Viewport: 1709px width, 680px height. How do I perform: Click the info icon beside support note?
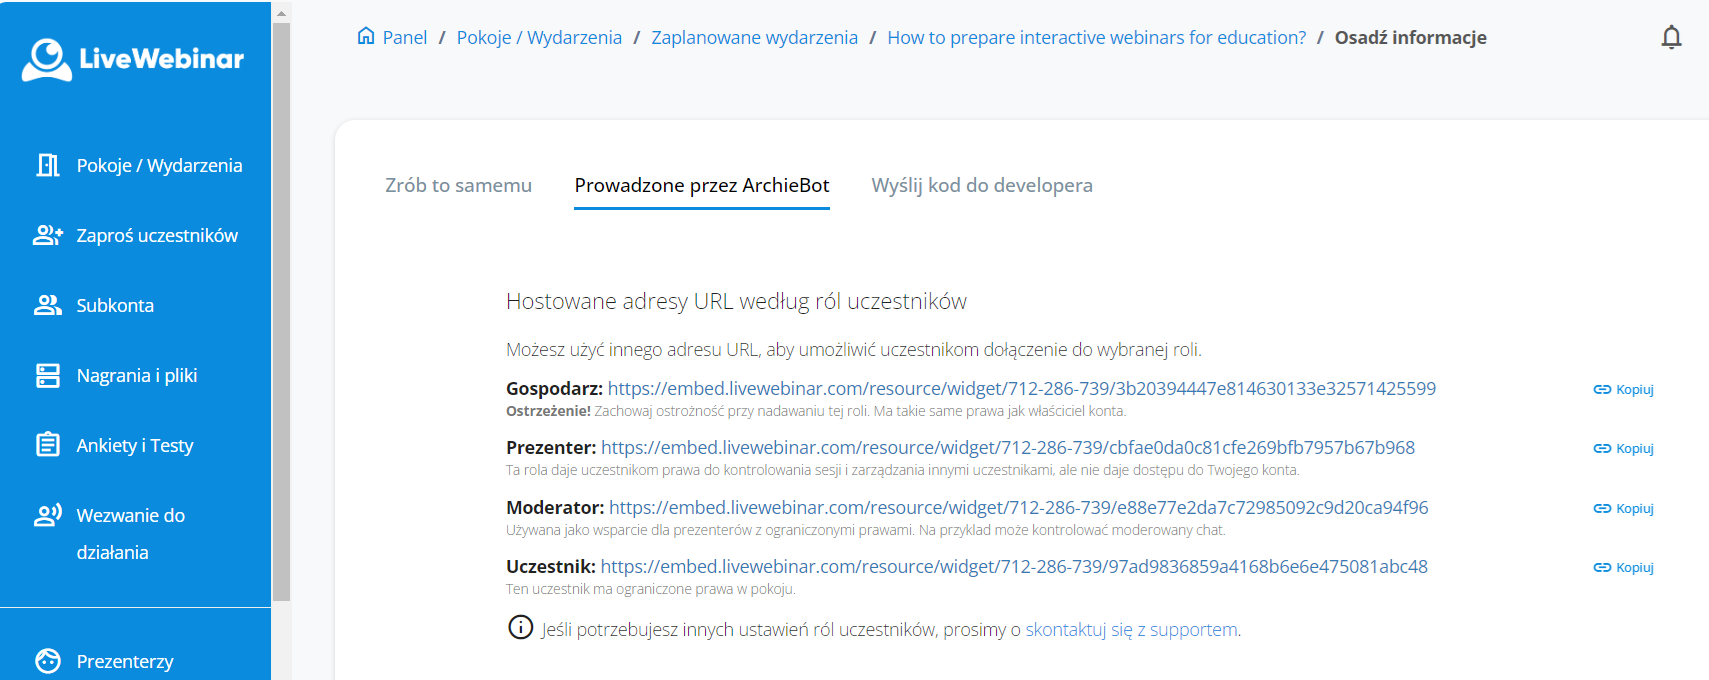click(x=520, y=628)
